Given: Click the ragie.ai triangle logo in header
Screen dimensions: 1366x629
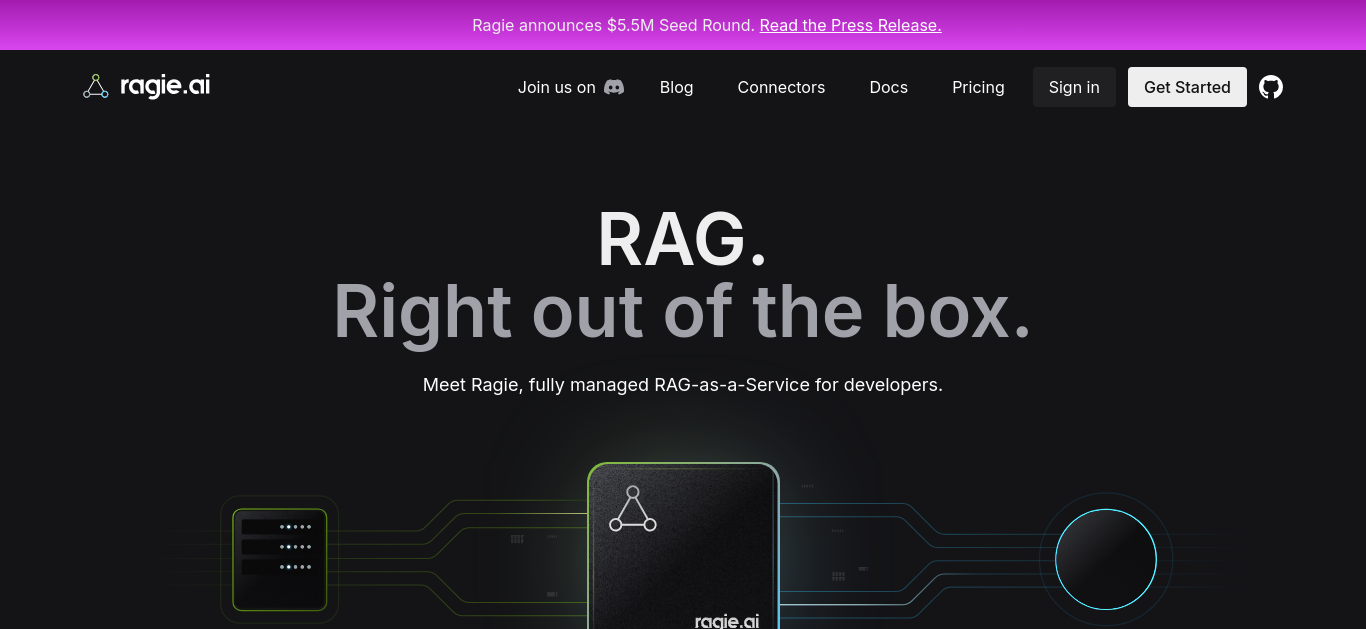Looking at the screenshot, I should [95, 87].
